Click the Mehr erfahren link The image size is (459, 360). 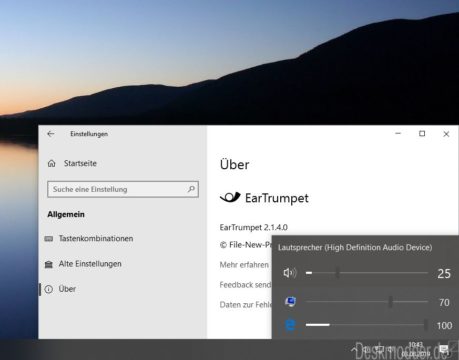tap(244, 265)
